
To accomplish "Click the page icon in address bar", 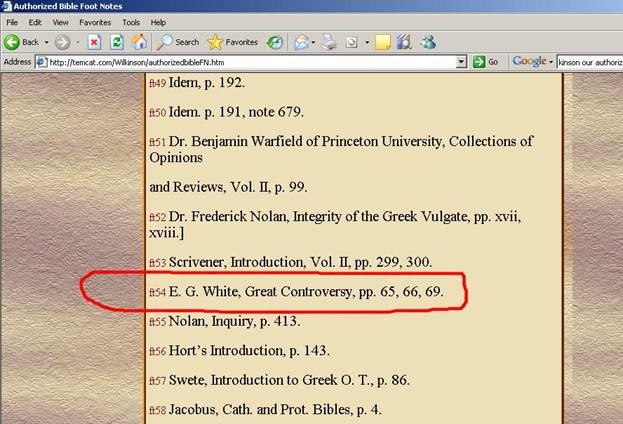I will 42,62.
